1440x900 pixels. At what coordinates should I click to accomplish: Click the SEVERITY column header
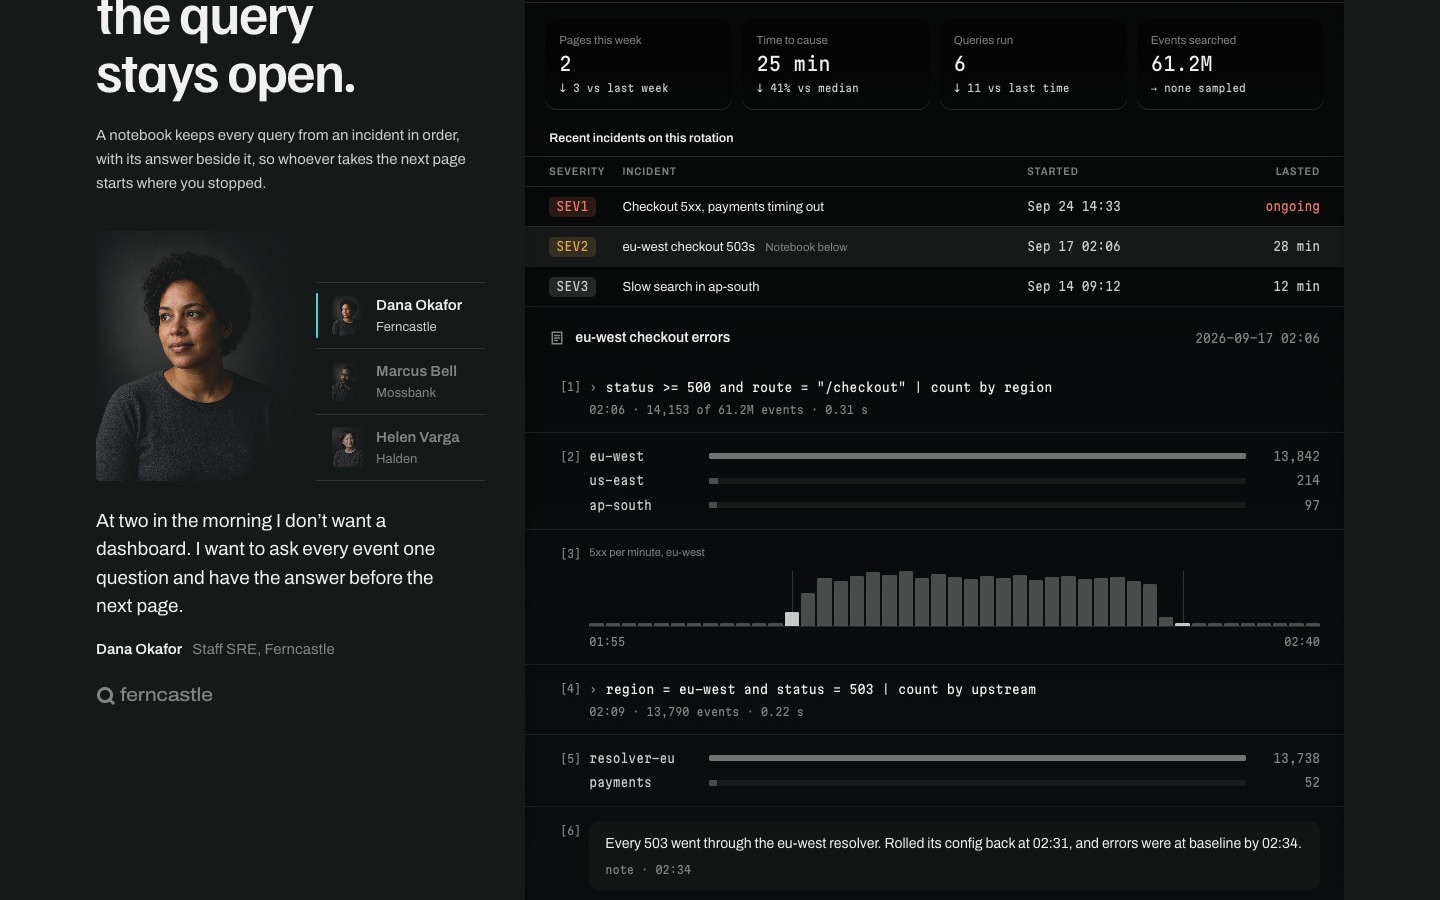pos(577,172)
